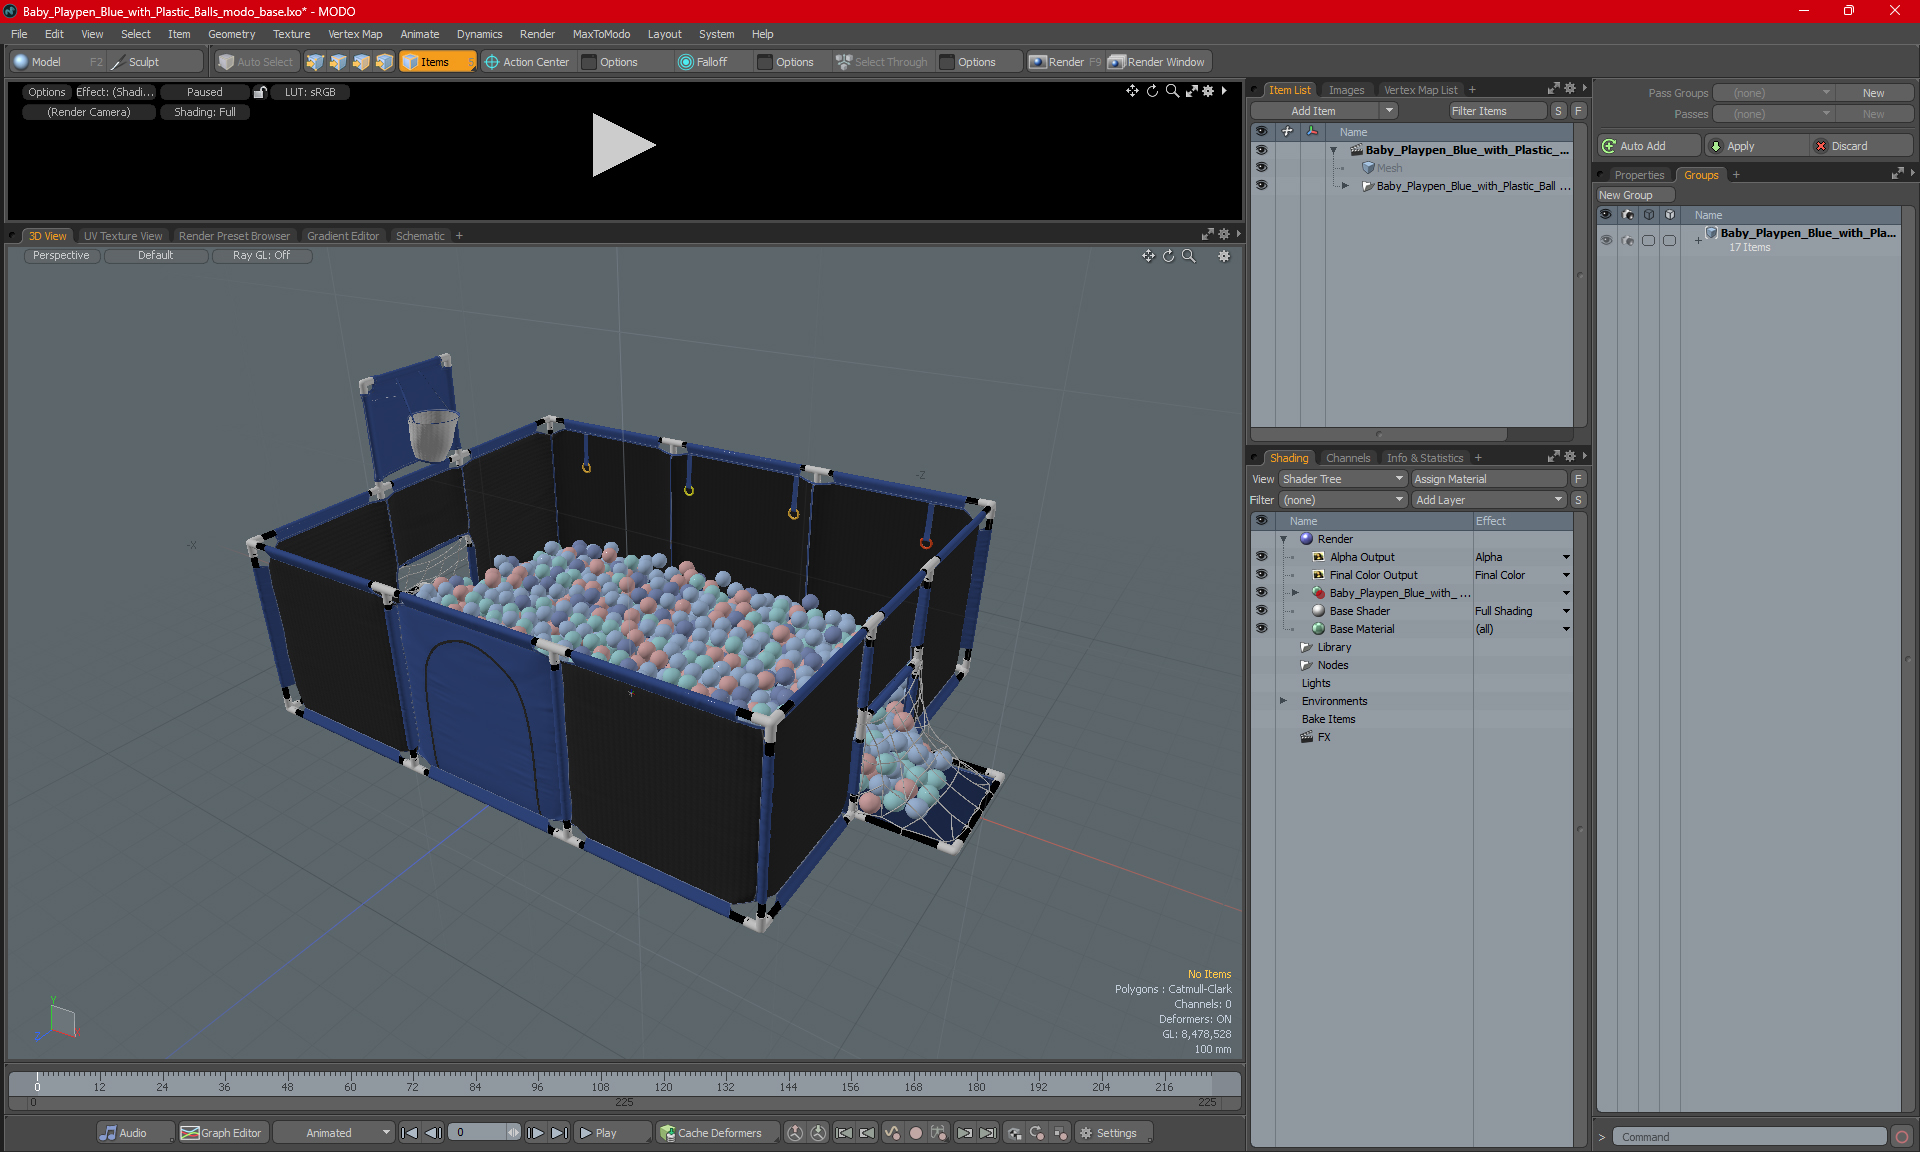
Task: Start the preview render play arrow
Action: coord(623,146)
